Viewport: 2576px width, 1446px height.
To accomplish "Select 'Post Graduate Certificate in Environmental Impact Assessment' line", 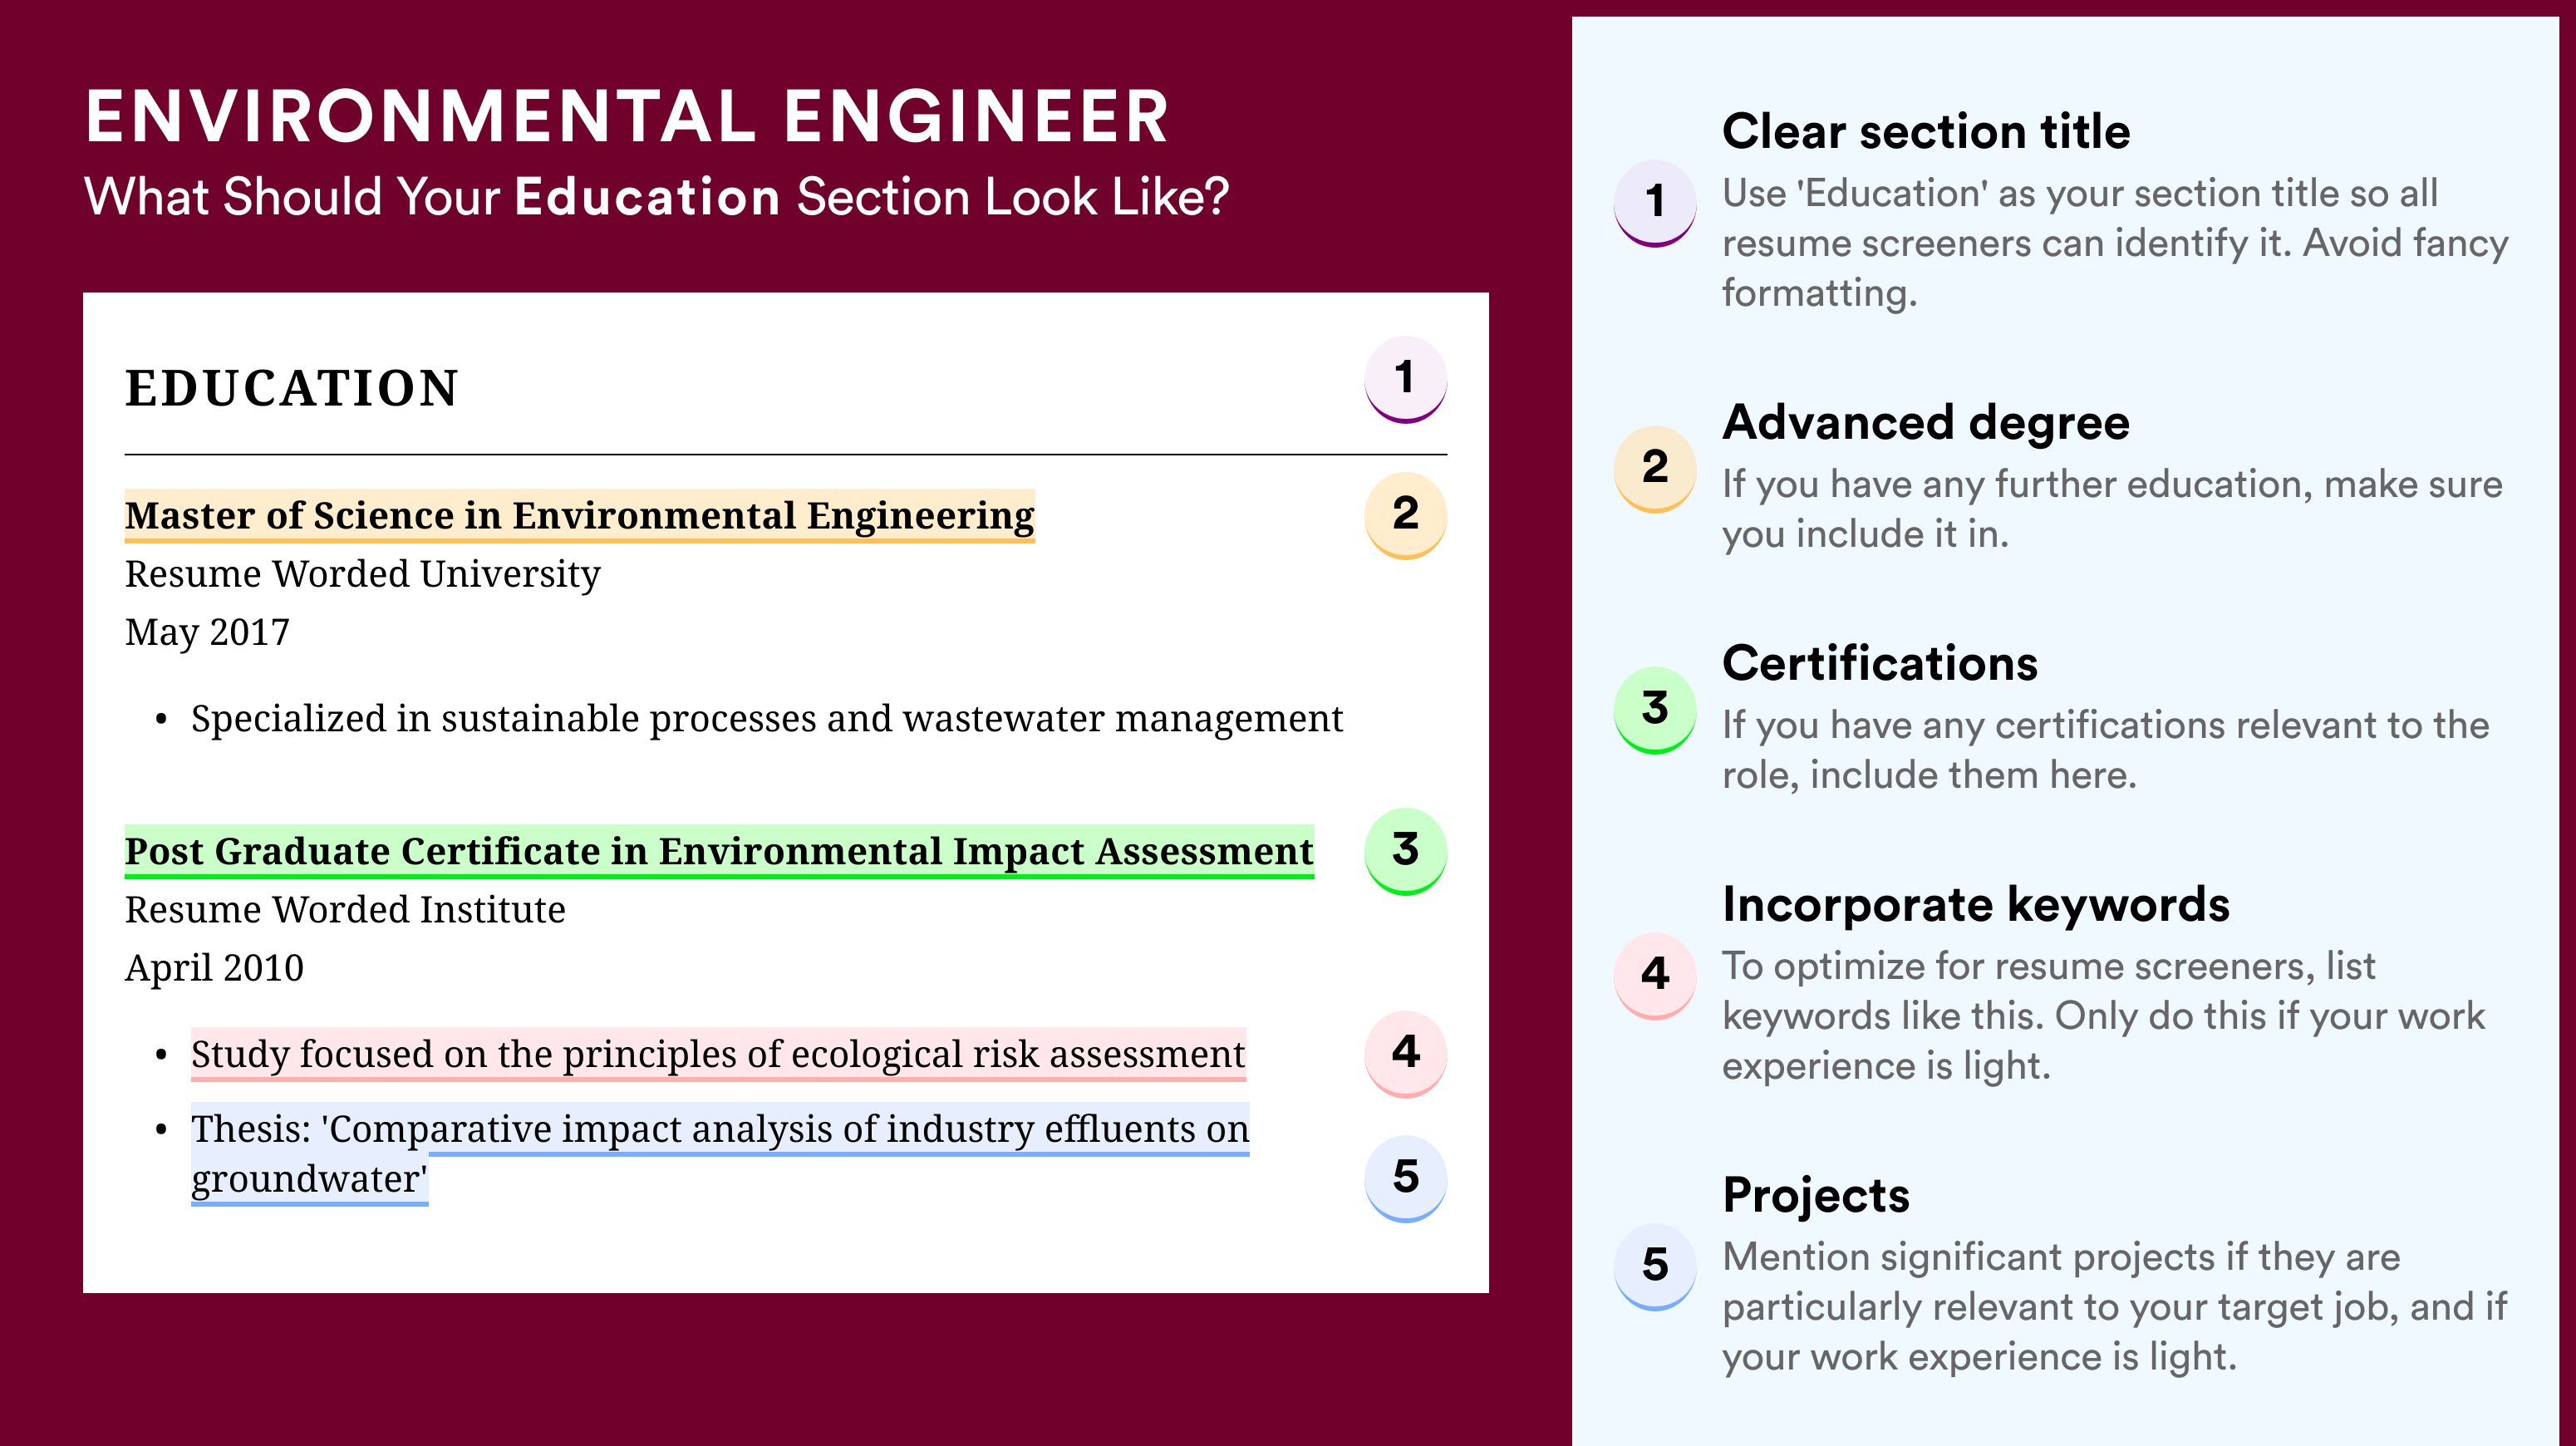I will pyautogui.click(x=719, y=852).
